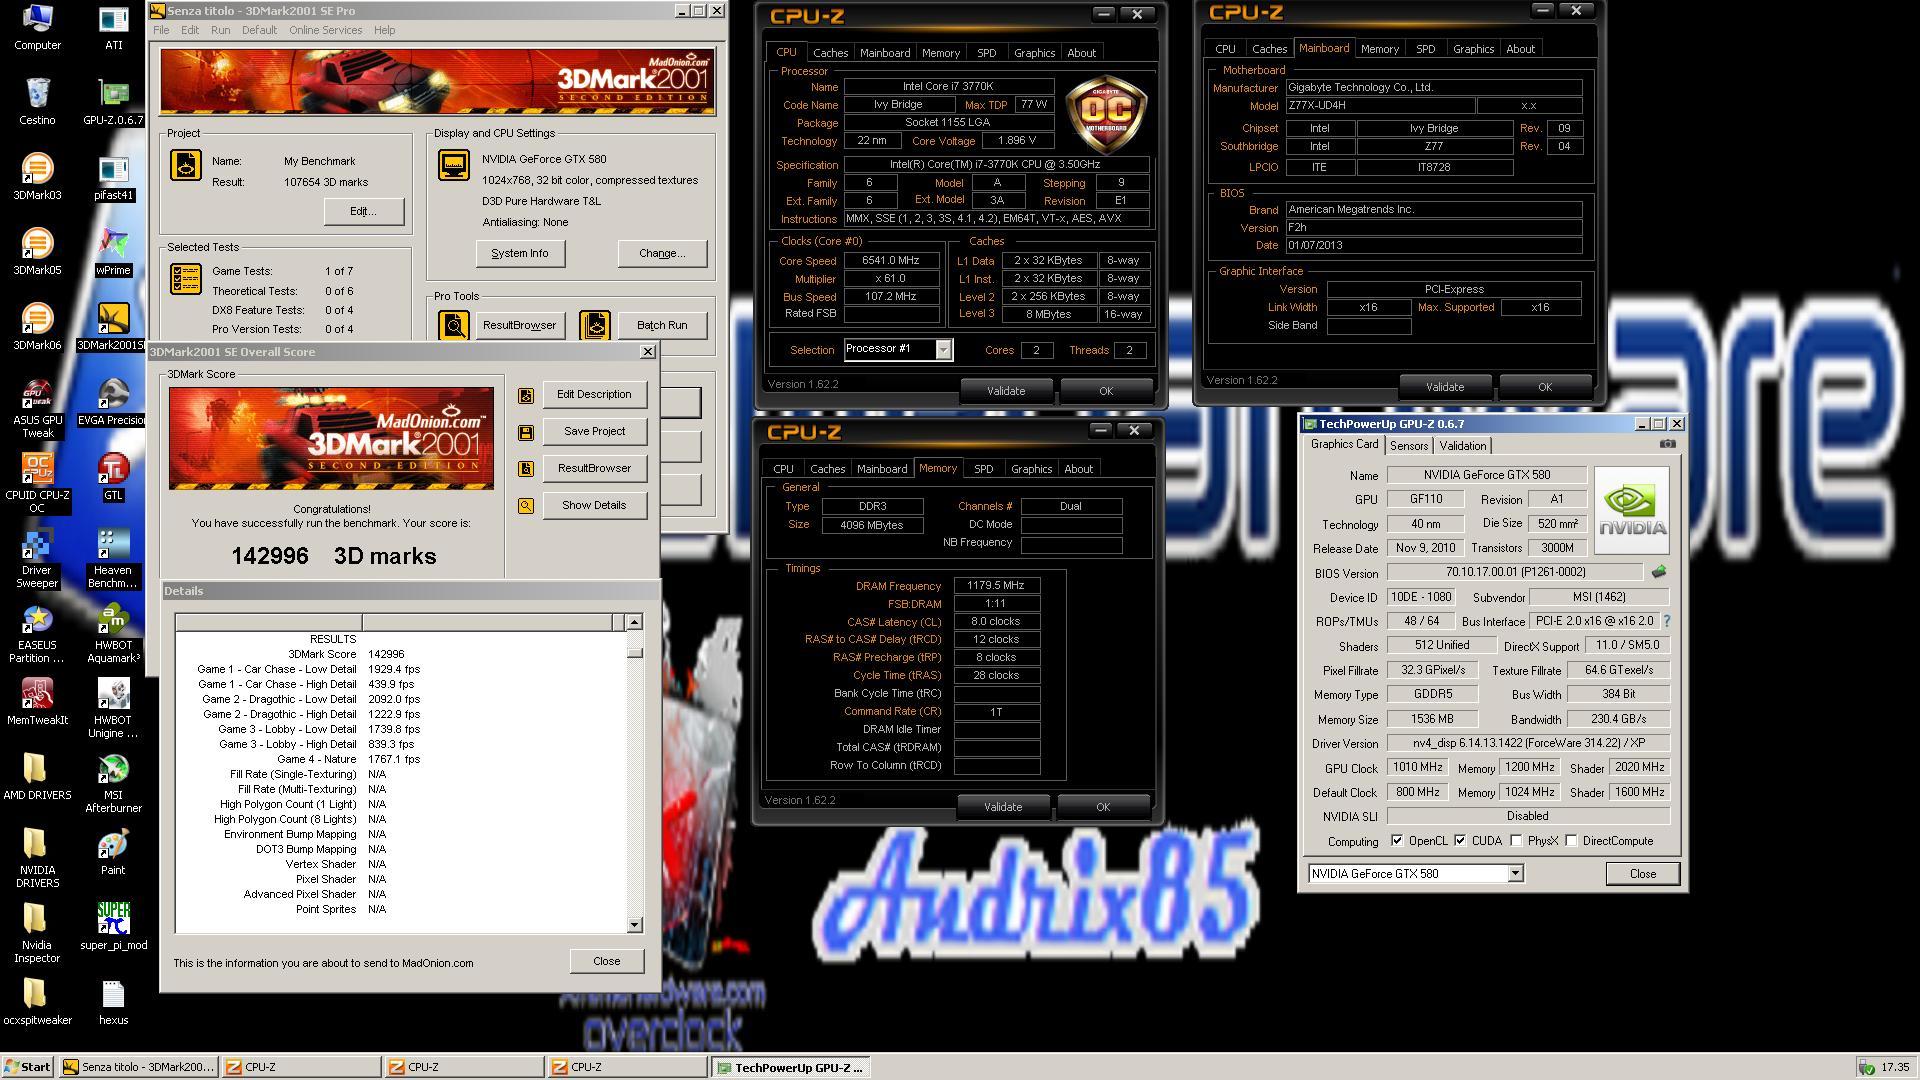This screenshot has height=1080, width=1920.
Task: Click the Show Details button
Action: tap(594, 506)
